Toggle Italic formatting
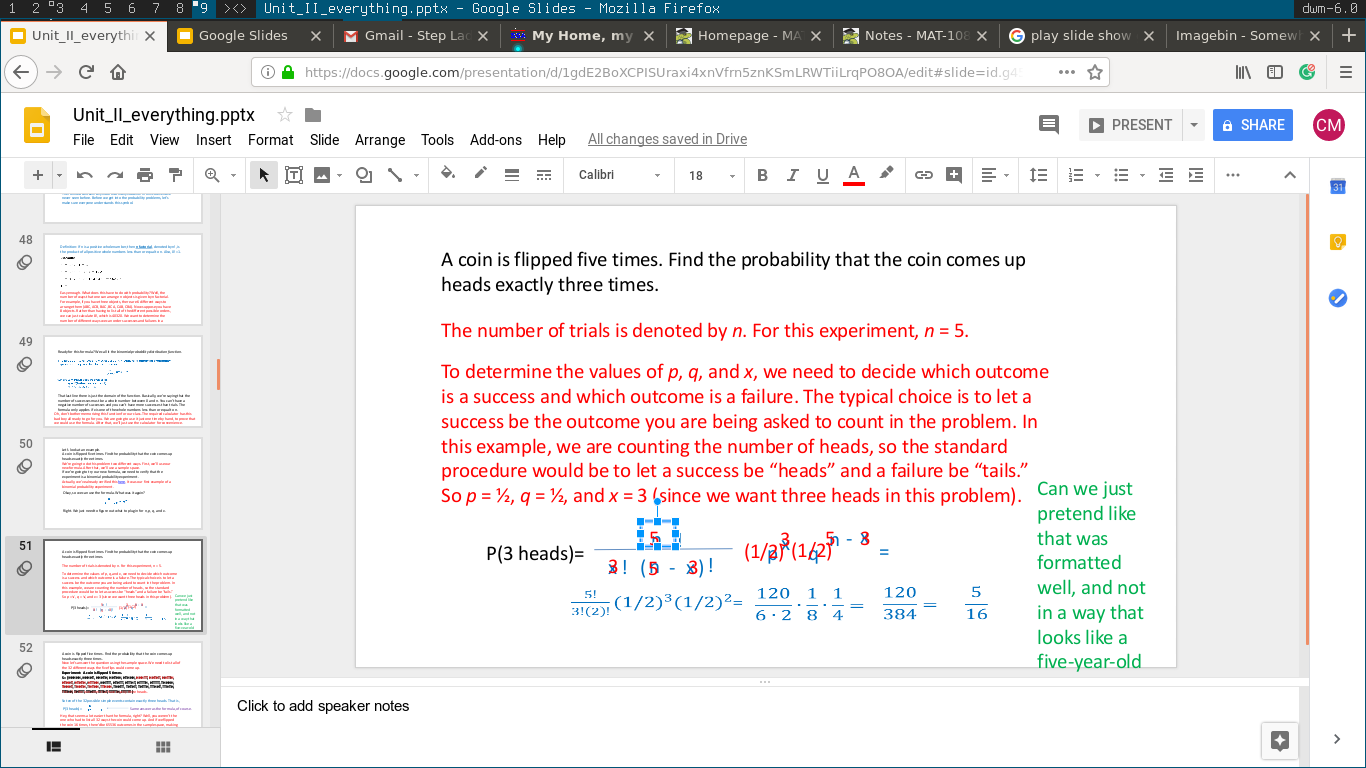The height and width of the screenshot is (768, 1366). point(792,175)
